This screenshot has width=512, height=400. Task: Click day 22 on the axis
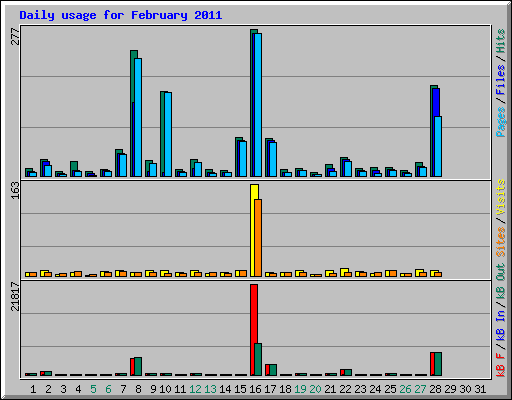pos(345,389)
